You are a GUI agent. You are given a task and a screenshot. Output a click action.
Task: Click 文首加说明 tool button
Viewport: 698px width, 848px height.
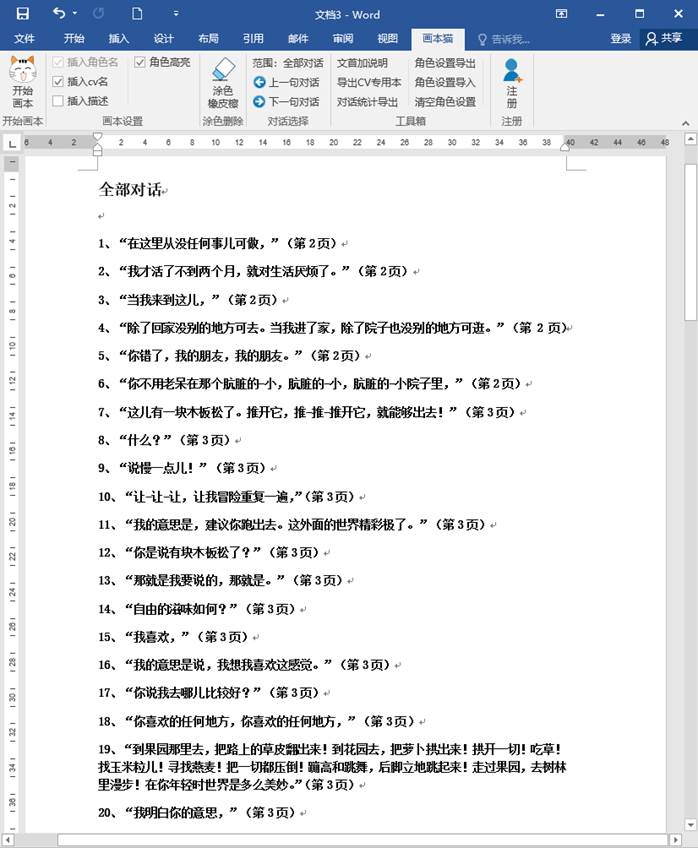pos(362,63)
